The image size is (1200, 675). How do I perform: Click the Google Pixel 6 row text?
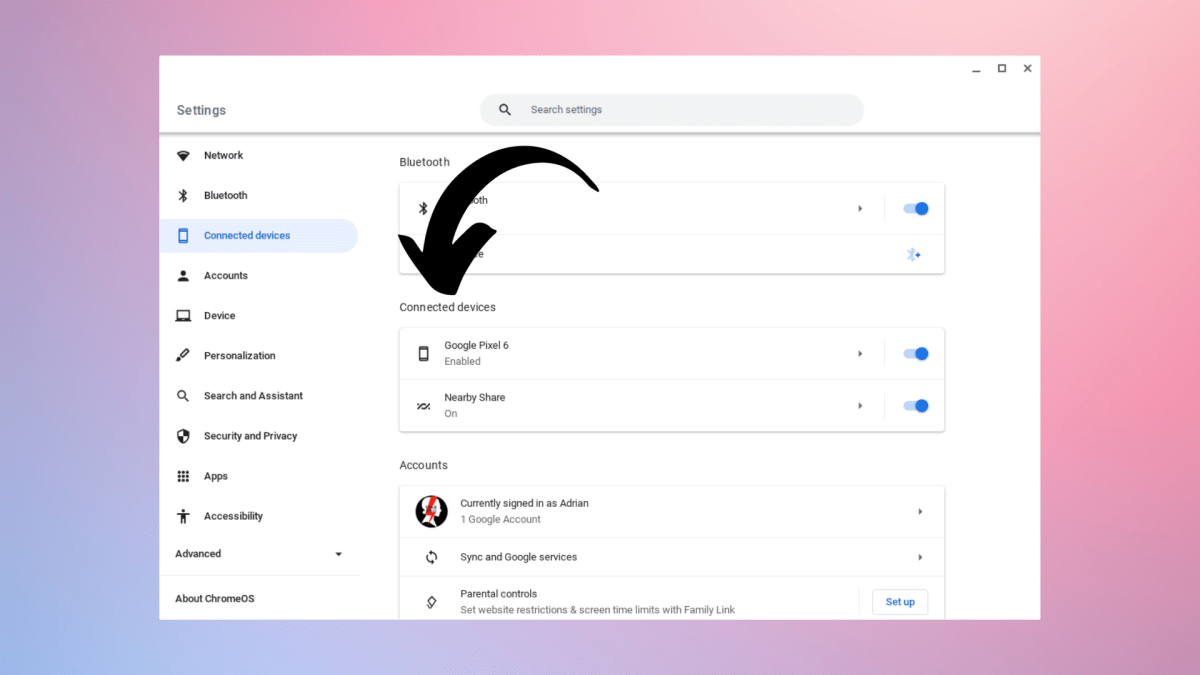click(x=476, y=345)
